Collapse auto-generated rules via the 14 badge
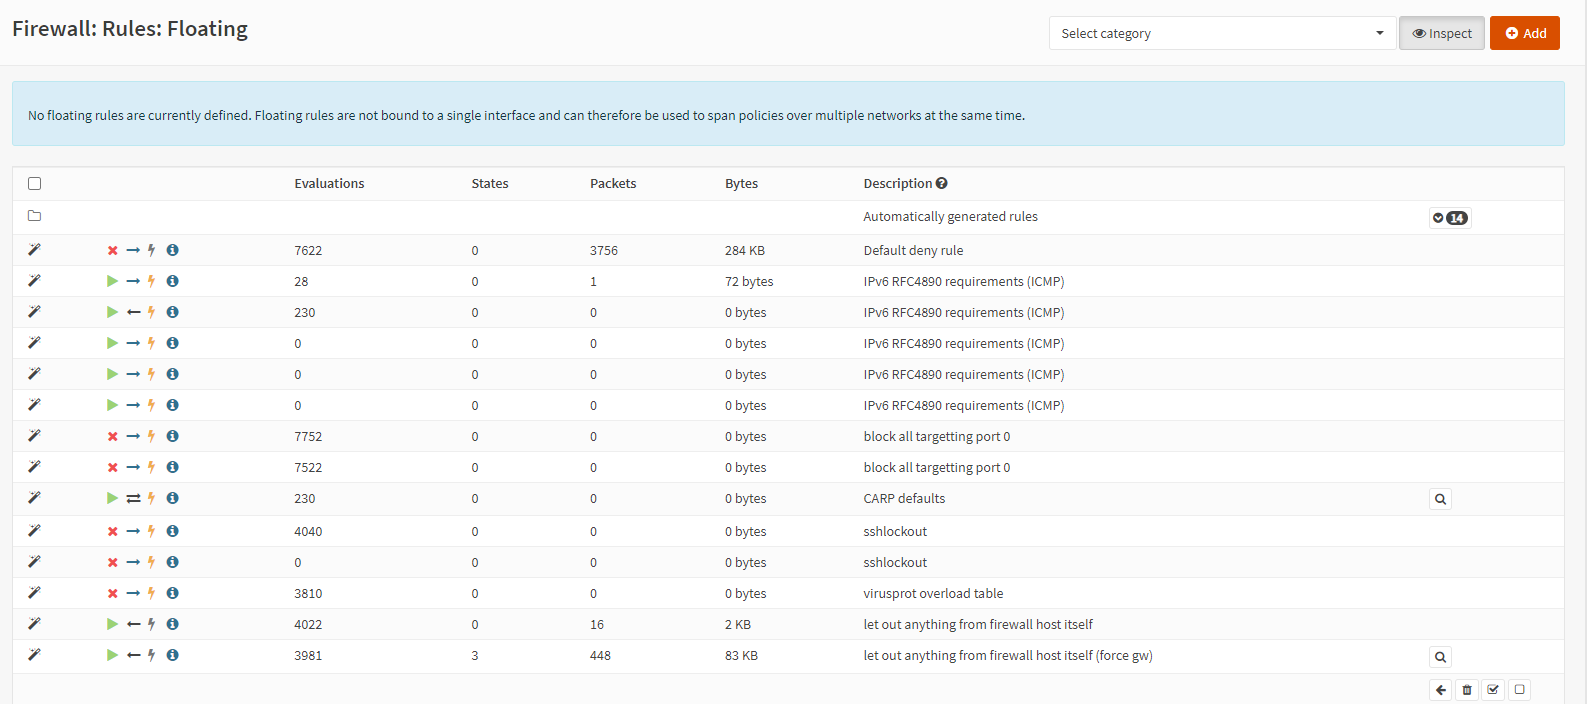This screenshot has width=1587, height=704. pyautogui.click(x=1450, y=218)
